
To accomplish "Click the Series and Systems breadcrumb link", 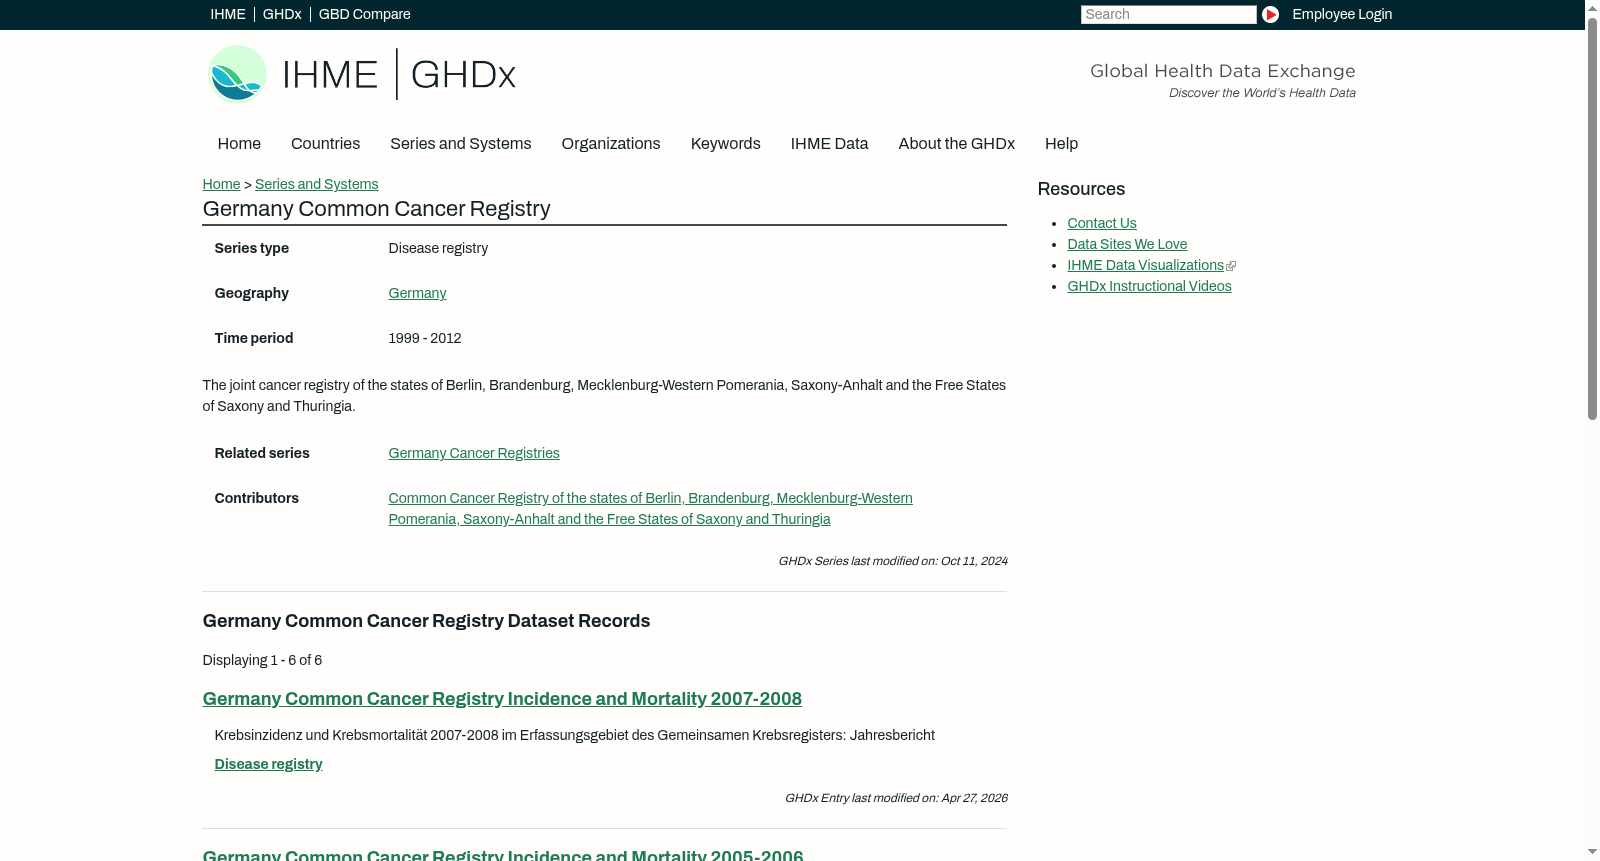I will pos(316,184).
